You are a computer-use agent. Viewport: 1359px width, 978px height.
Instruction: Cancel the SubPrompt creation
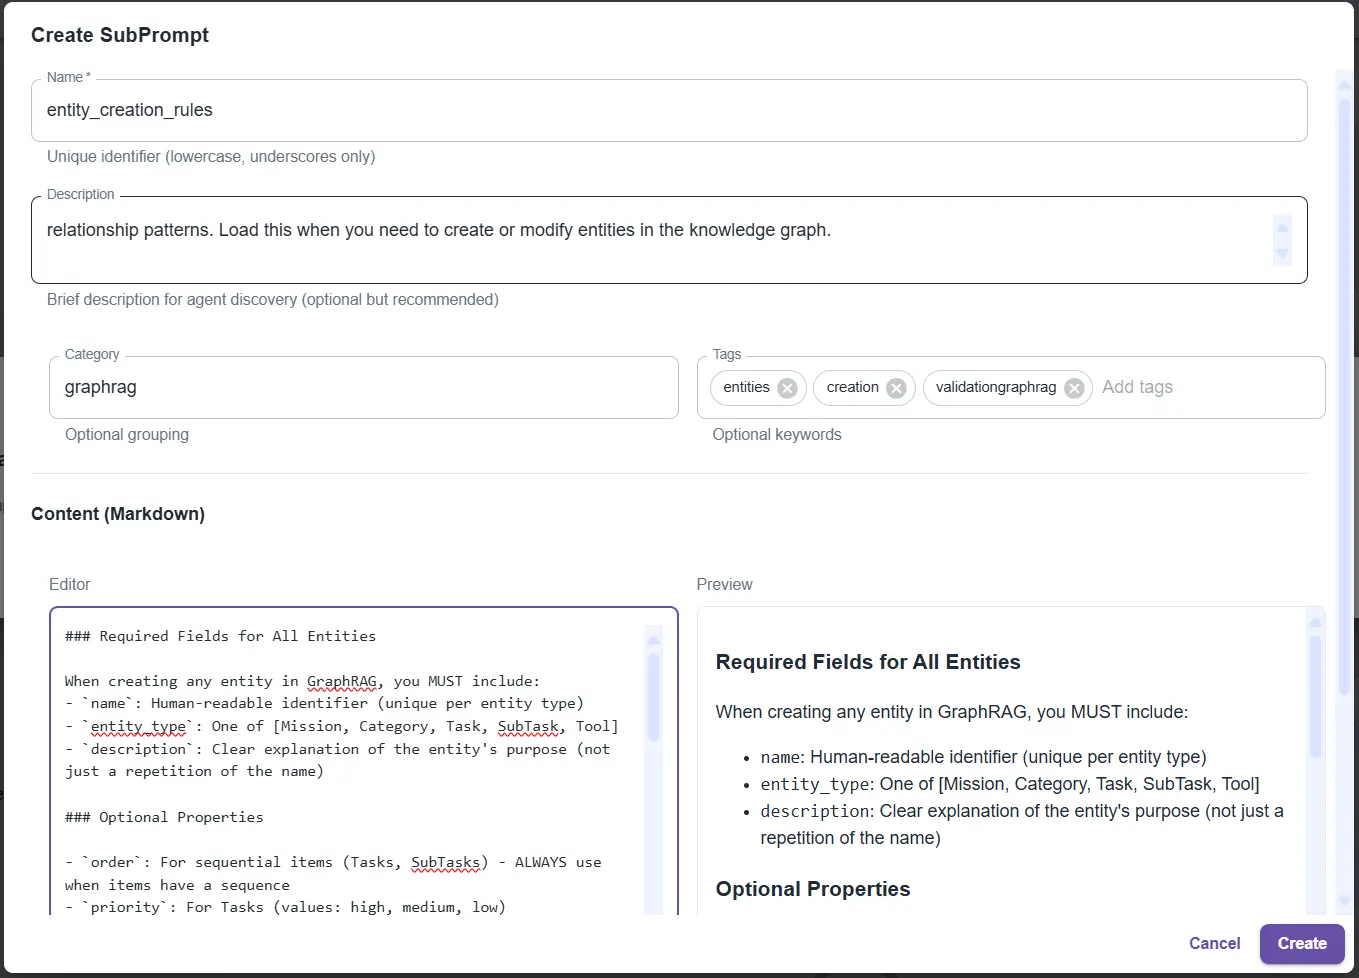point(1214,943)
